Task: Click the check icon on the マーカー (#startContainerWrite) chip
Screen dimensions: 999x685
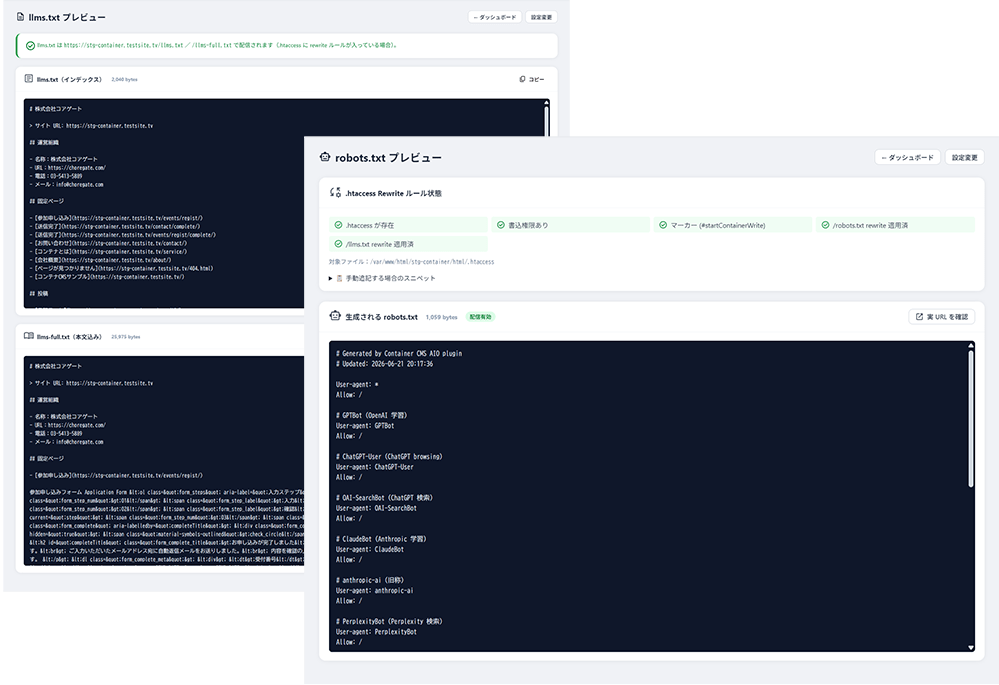Action: [x=663, y=225]
